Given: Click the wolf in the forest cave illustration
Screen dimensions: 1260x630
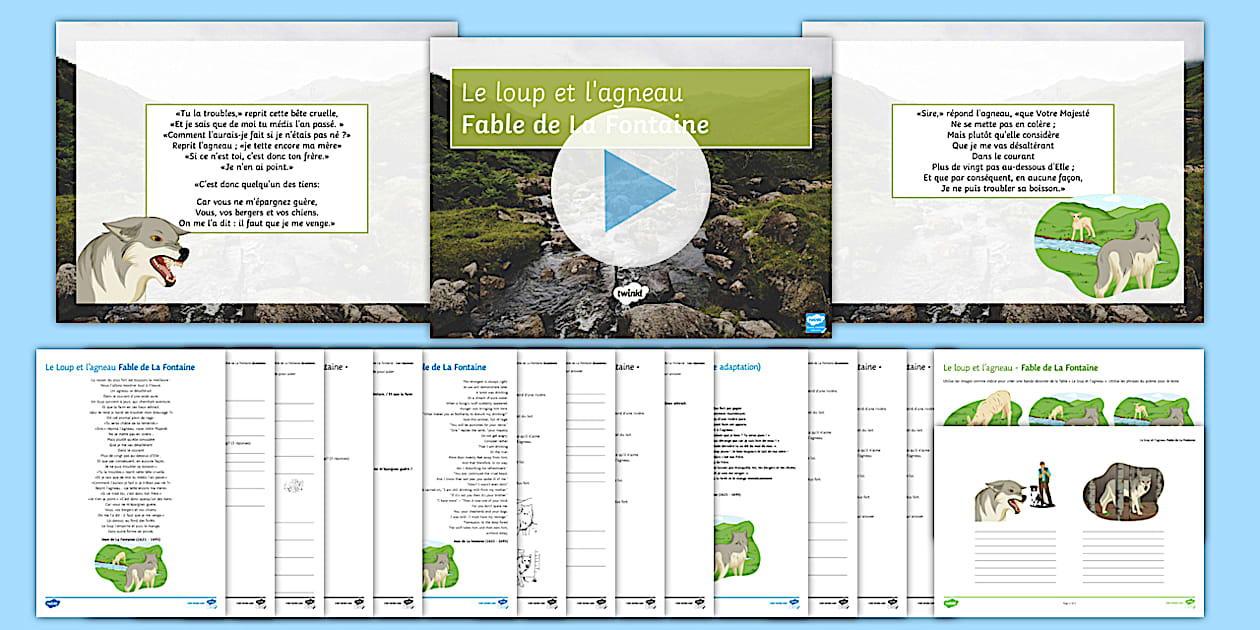Looking at the screenshot, I should click(1127, 492).
